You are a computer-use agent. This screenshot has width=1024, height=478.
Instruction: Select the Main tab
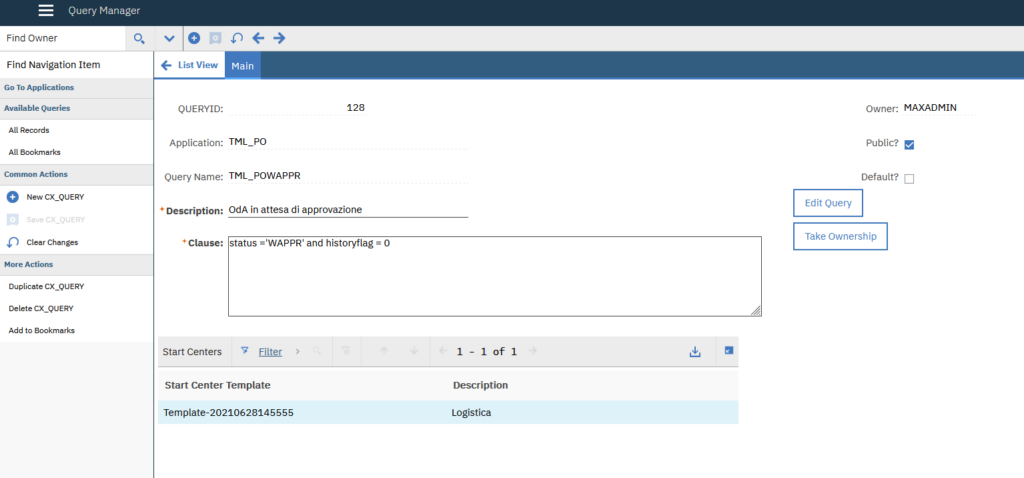(243, 65)
